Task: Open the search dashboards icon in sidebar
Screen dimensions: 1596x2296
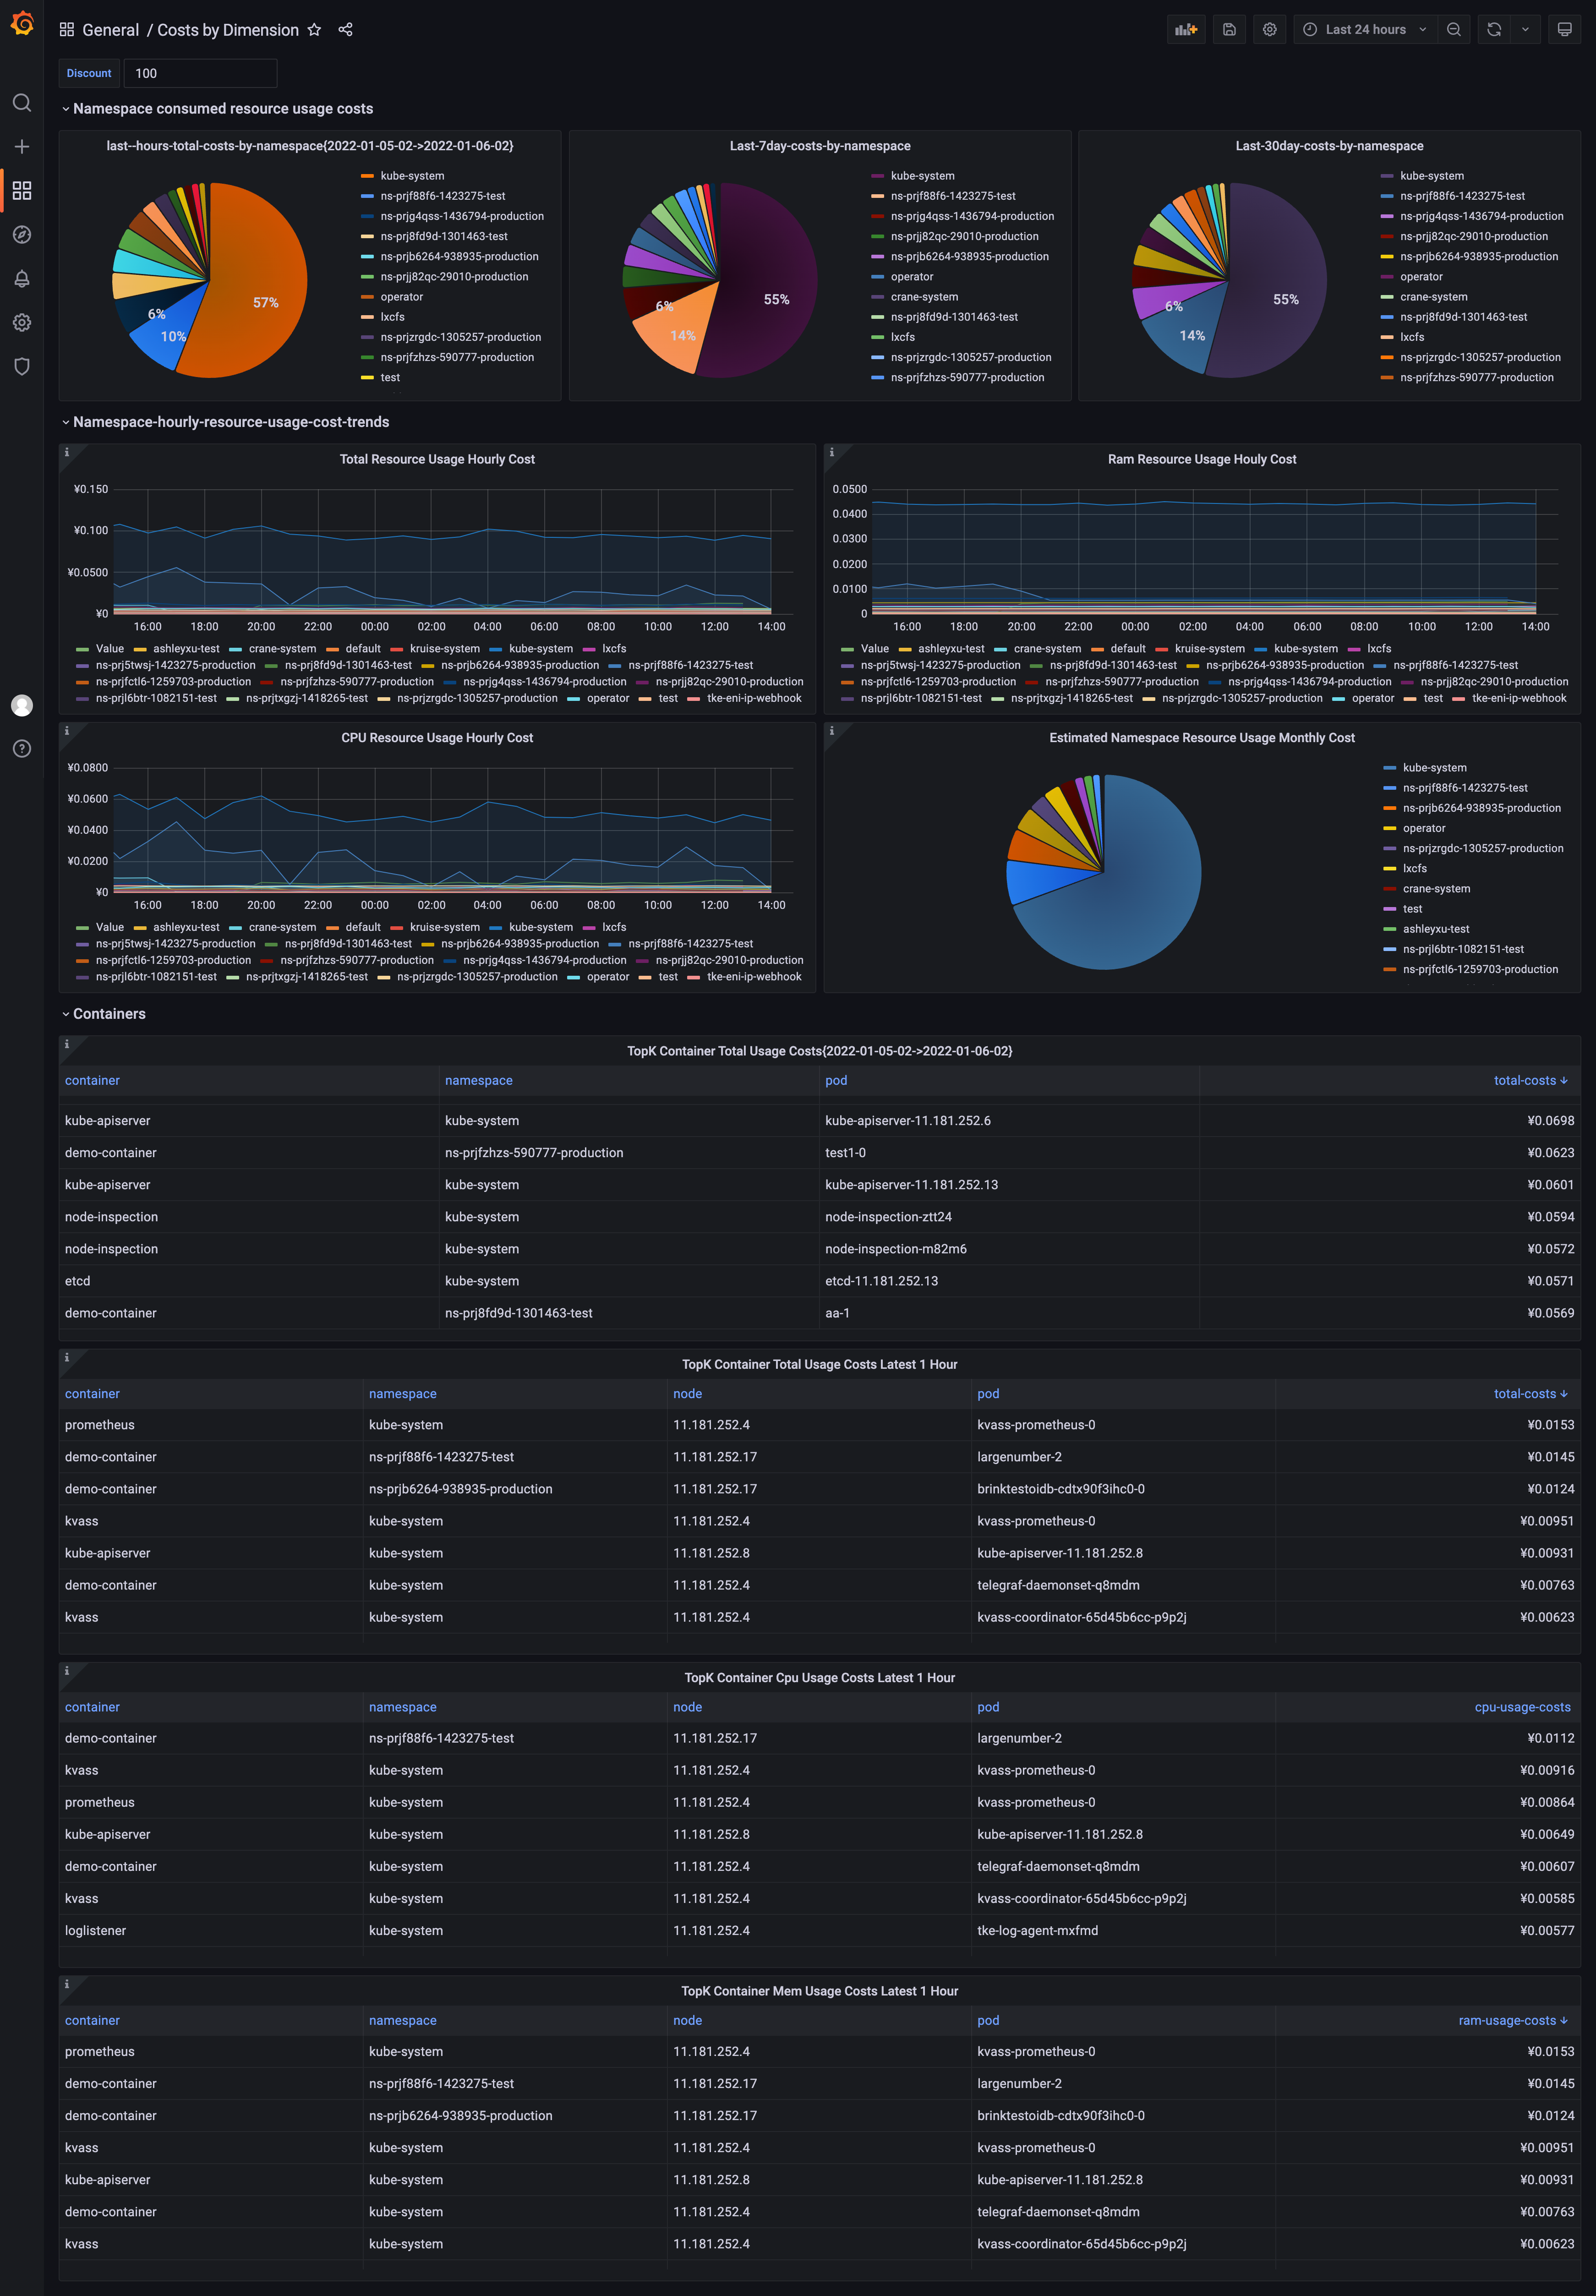Action: click(22, 103)
